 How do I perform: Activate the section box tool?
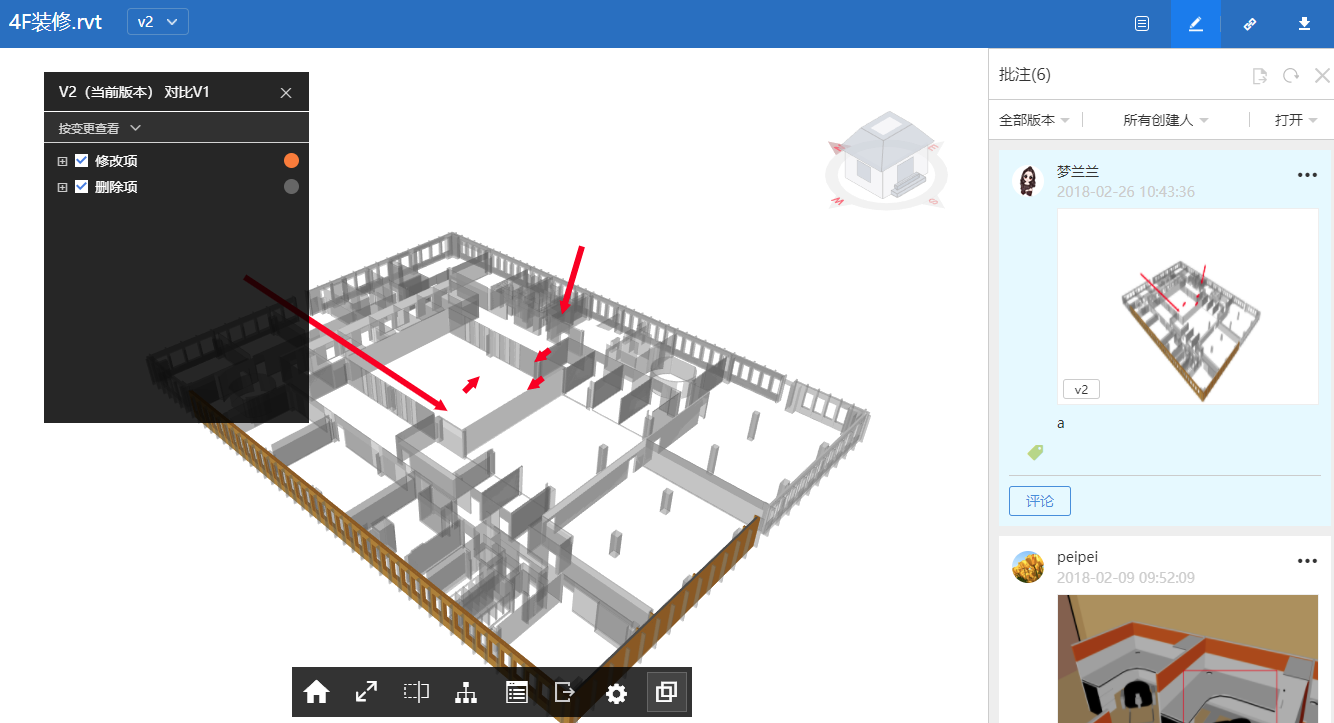point(416,692)
